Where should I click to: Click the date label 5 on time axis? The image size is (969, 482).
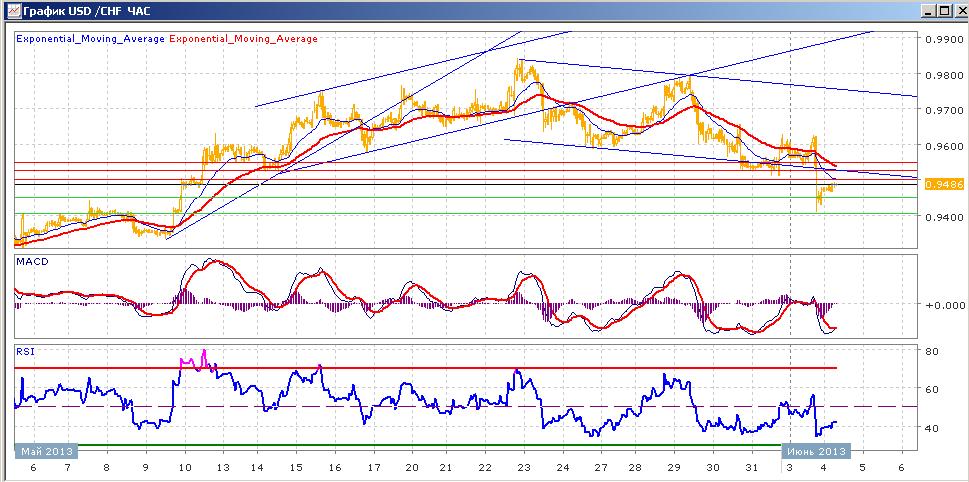pos(864,468)
